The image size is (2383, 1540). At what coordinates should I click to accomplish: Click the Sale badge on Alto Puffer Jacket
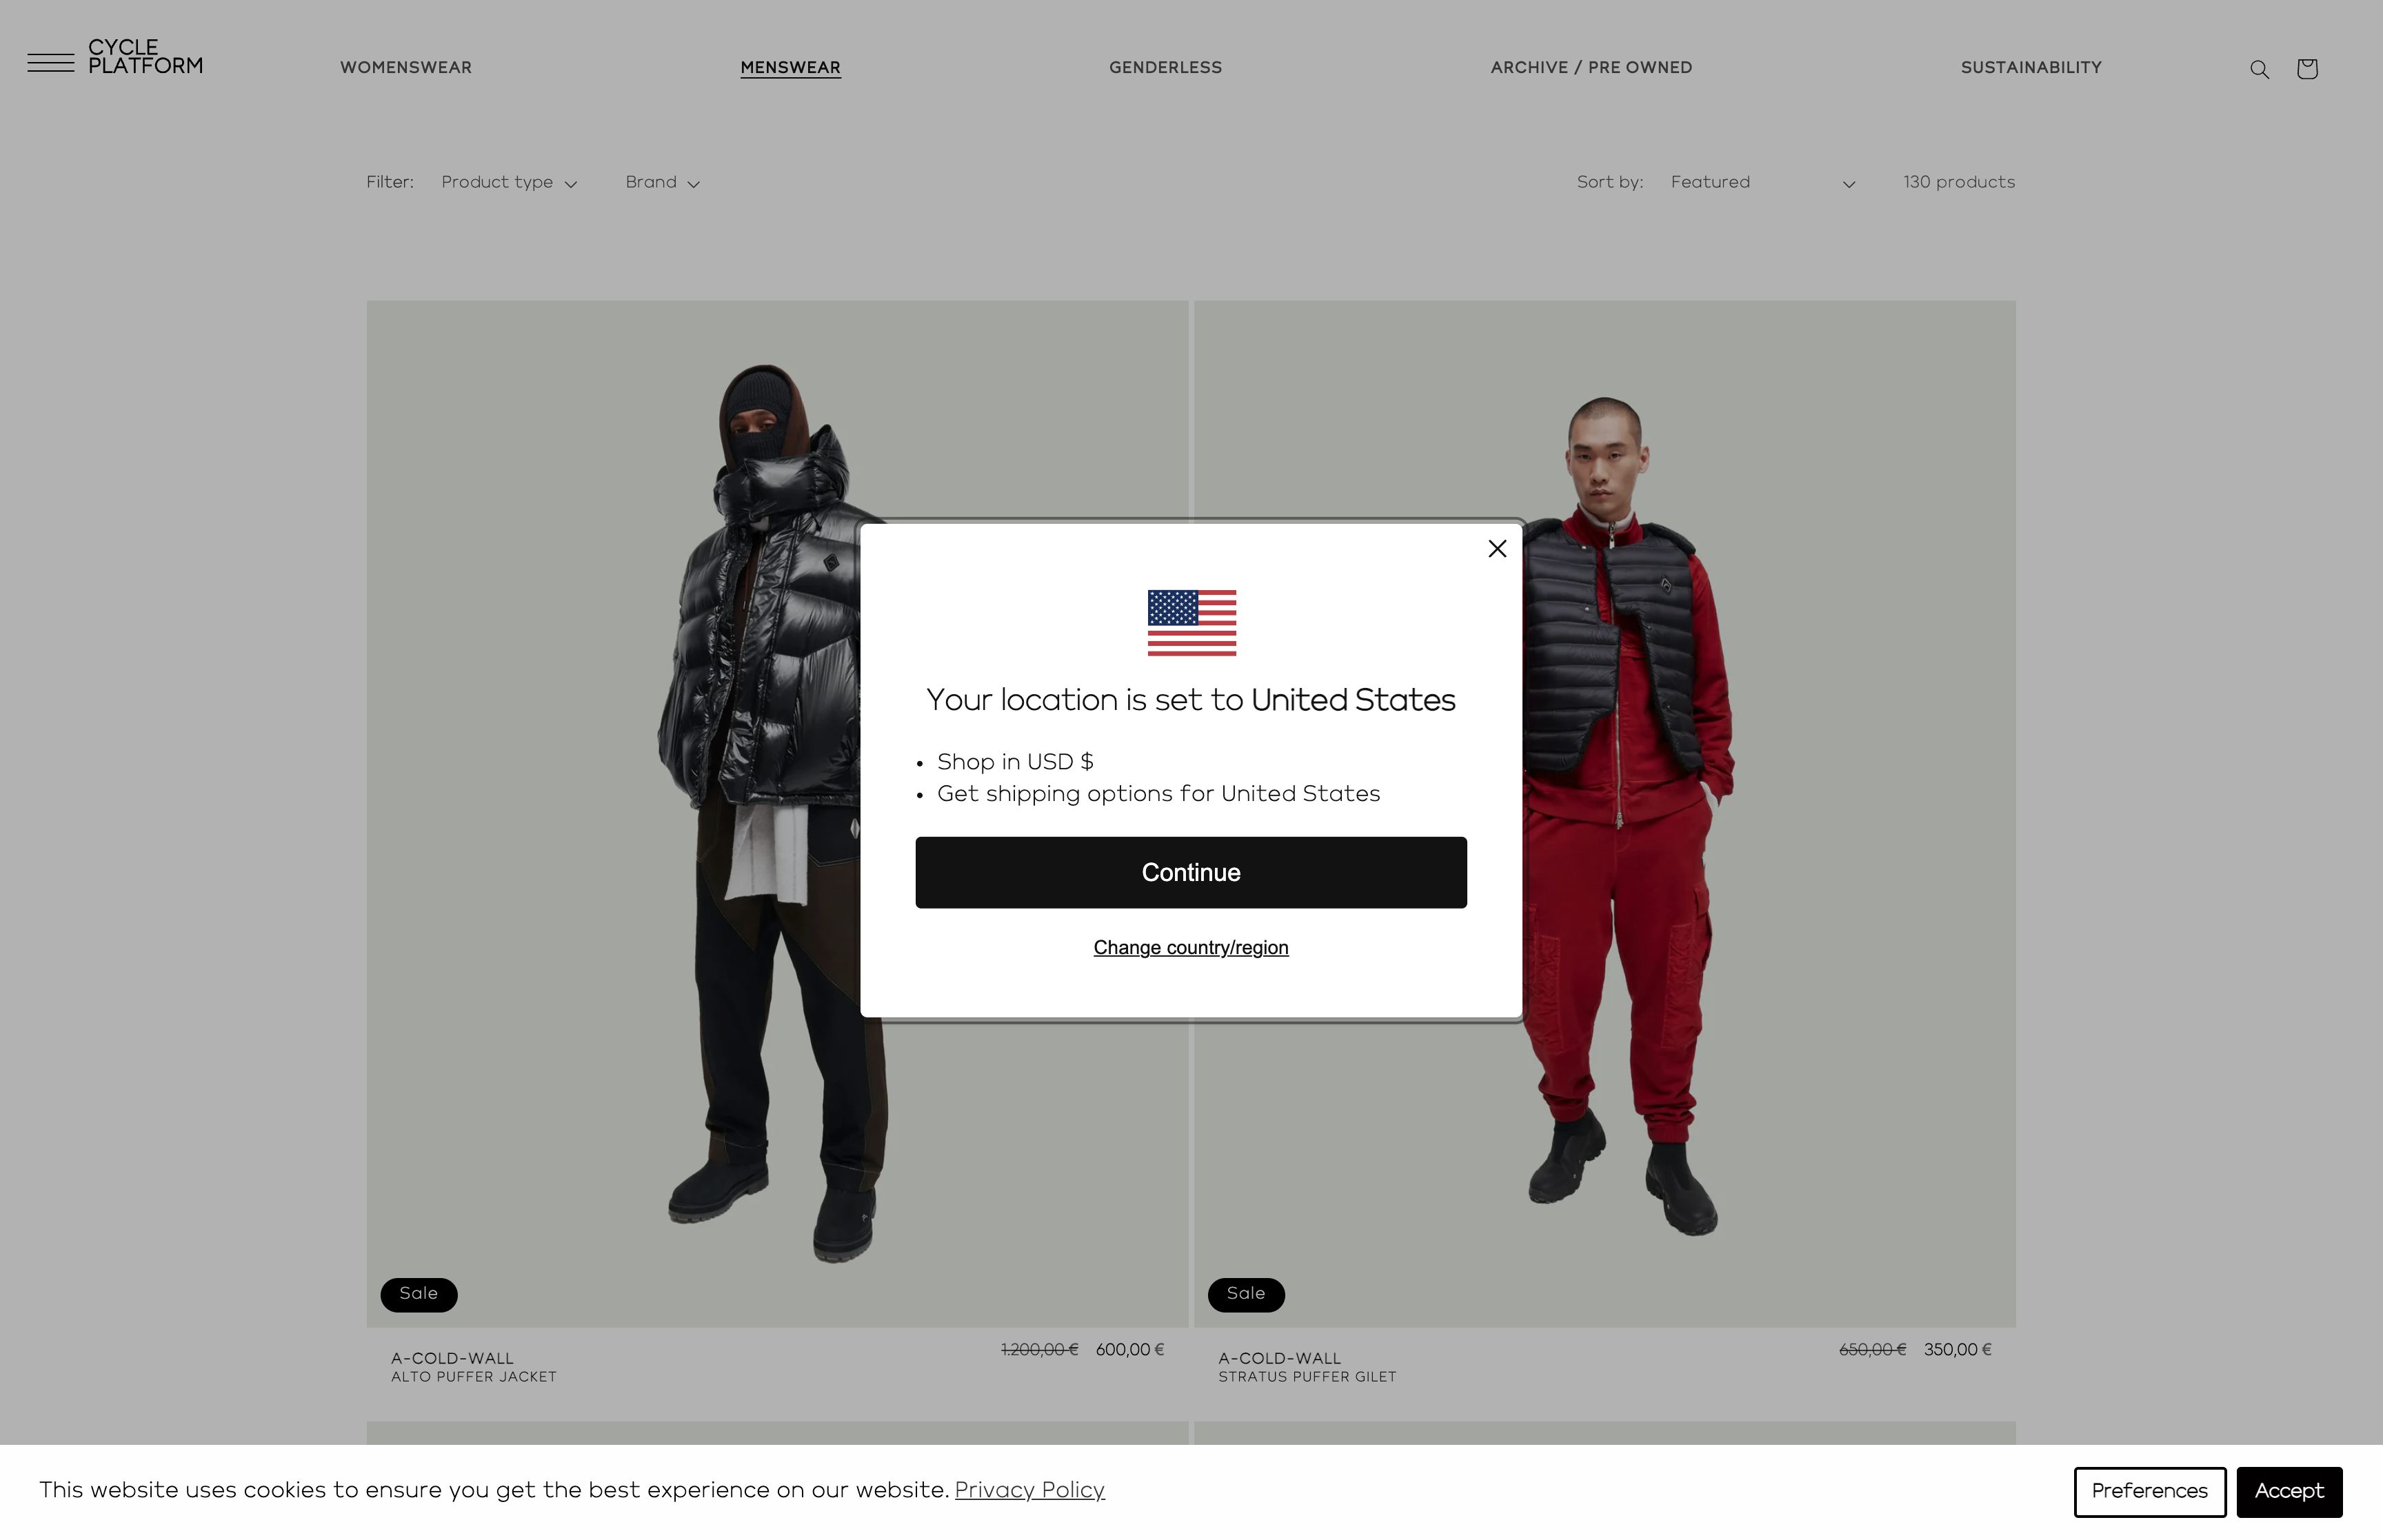[x=418, y=1294]
